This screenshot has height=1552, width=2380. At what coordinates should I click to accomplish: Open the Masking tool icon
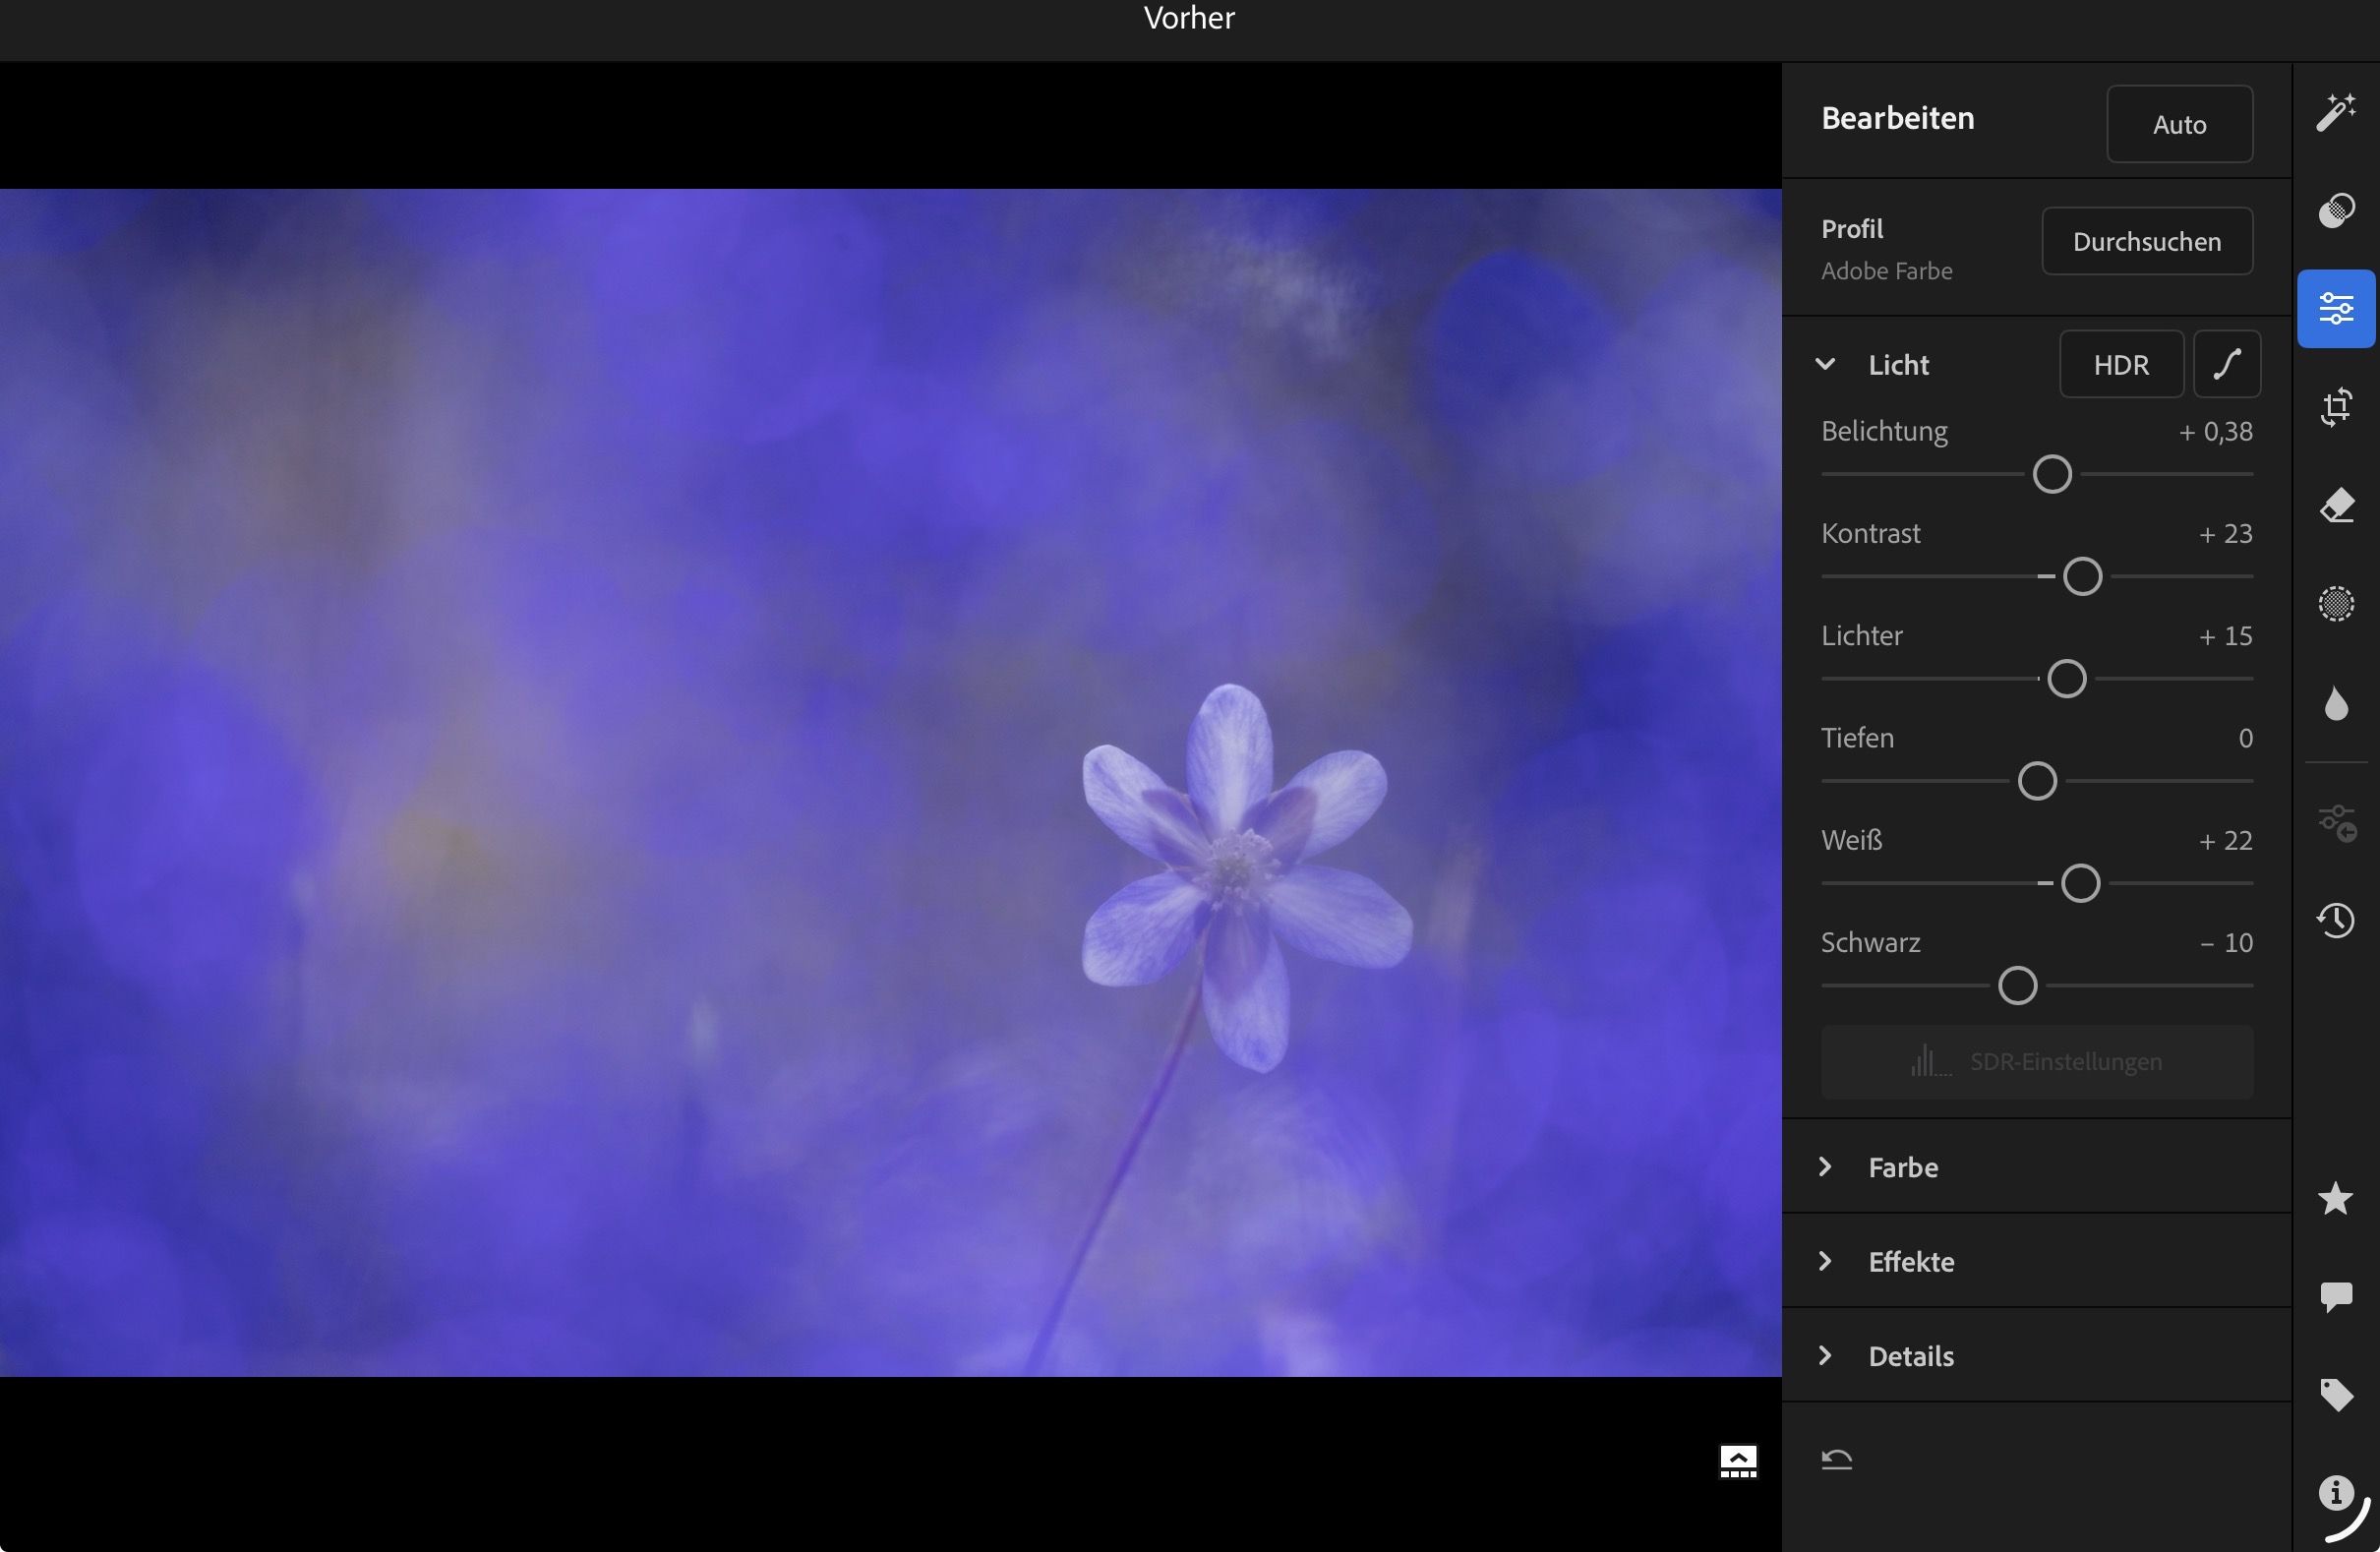pyautogui.click(x=2336, y=604)
